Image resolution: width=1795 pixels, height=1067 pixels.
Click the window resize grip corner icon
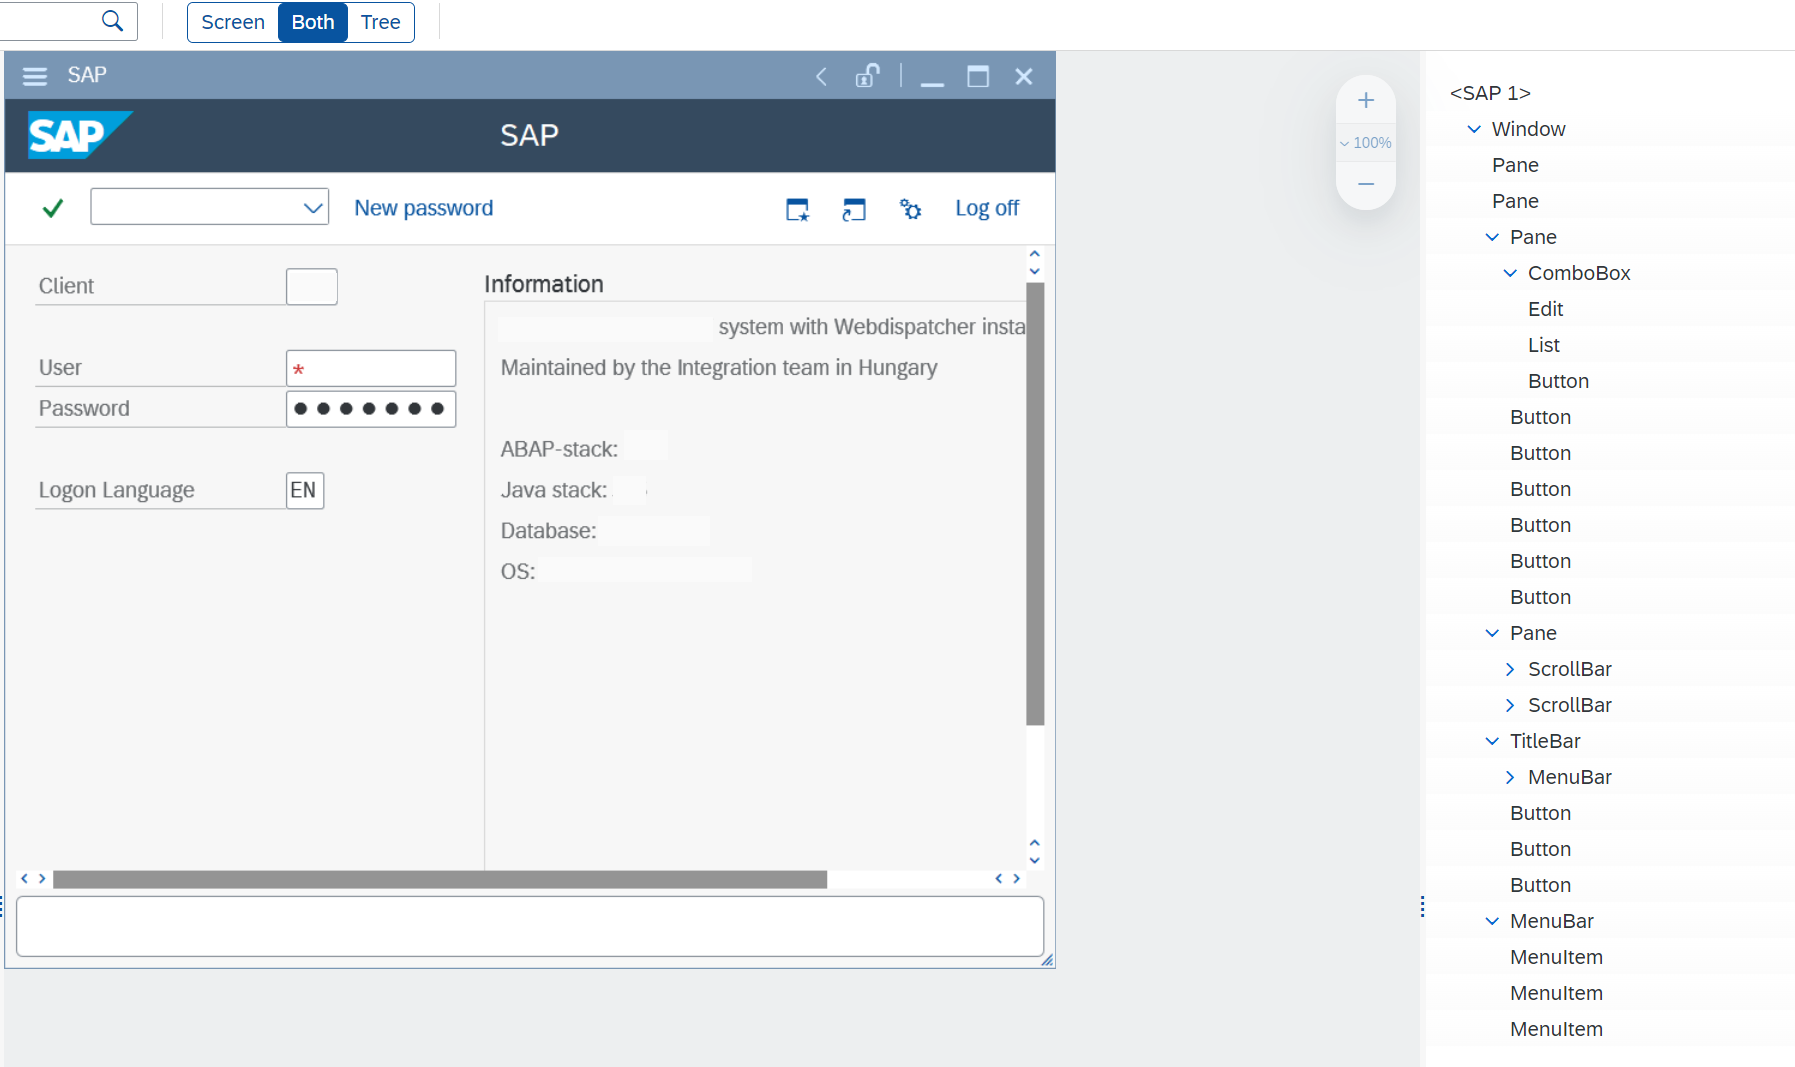click(1047, 960)
